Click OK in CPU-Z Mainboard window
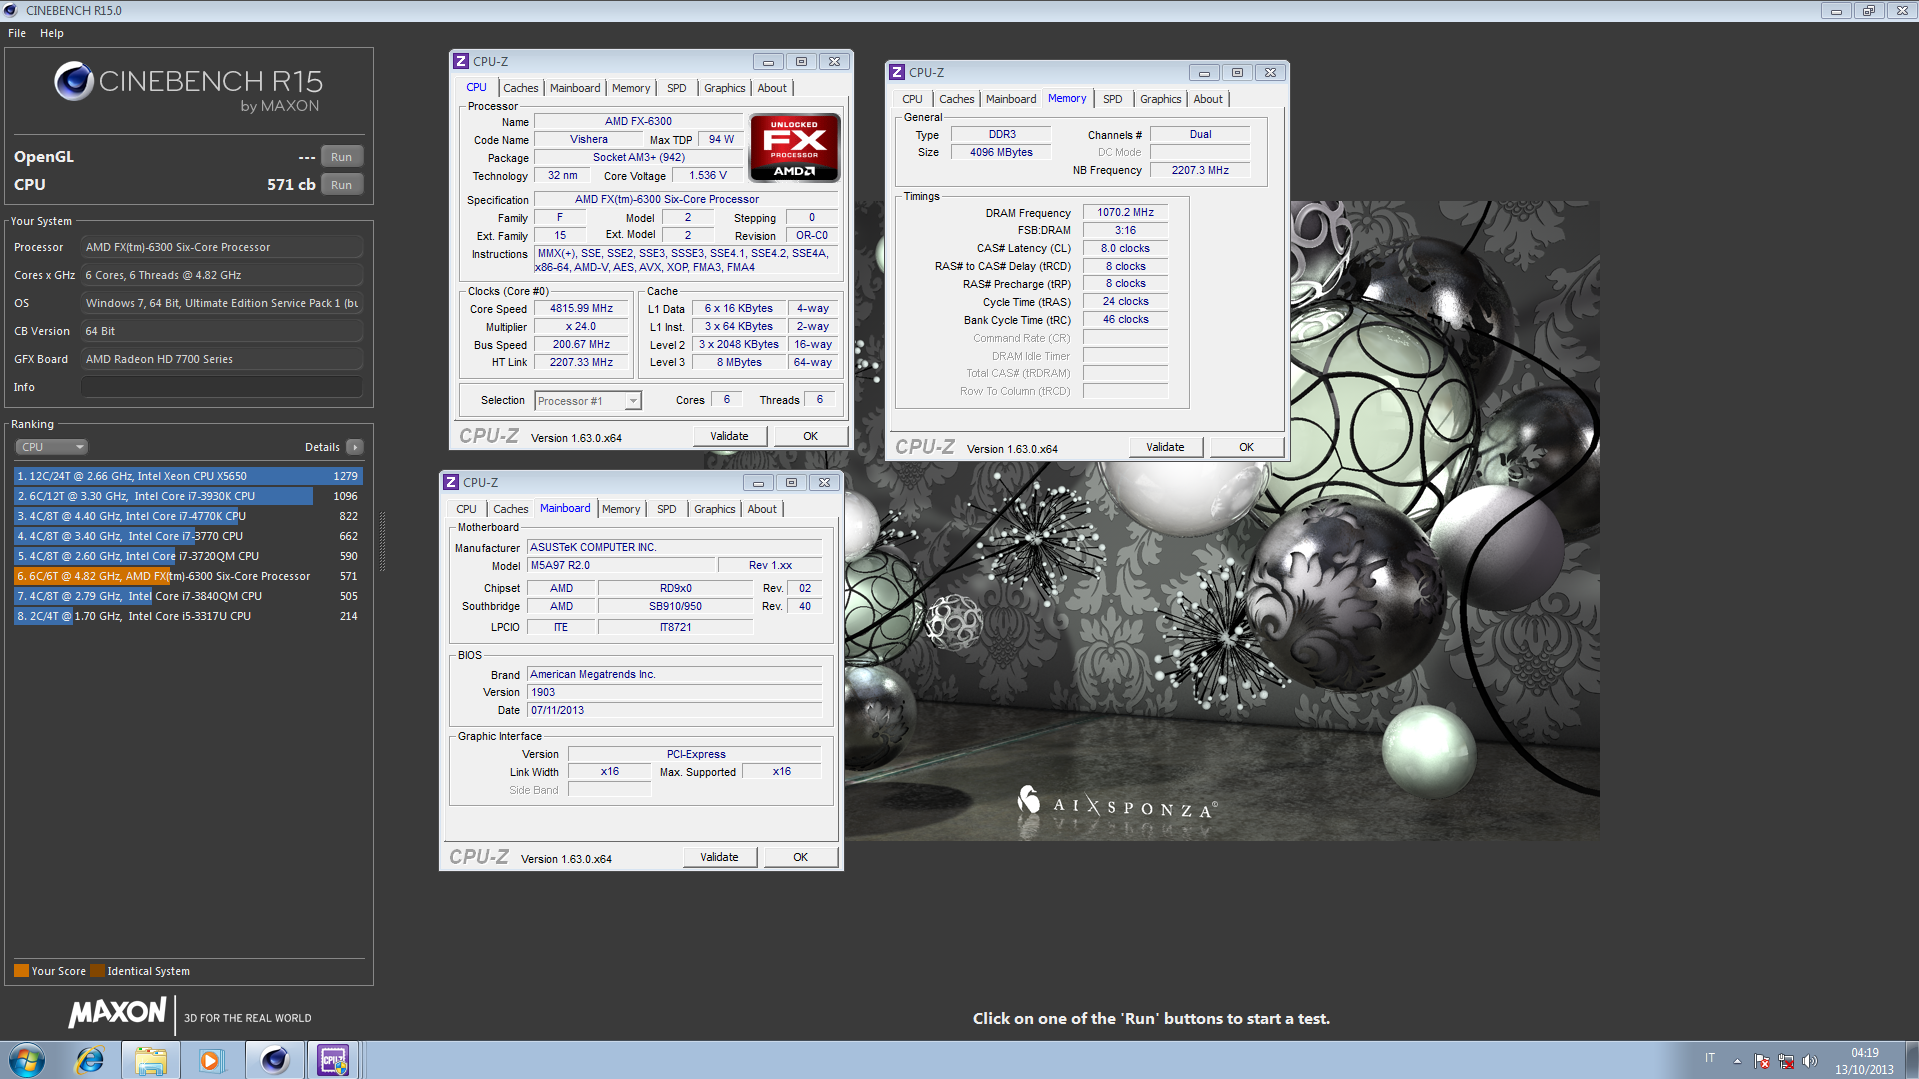The width and height of the screenshot is (1919, 1079). tap(800, 857)
